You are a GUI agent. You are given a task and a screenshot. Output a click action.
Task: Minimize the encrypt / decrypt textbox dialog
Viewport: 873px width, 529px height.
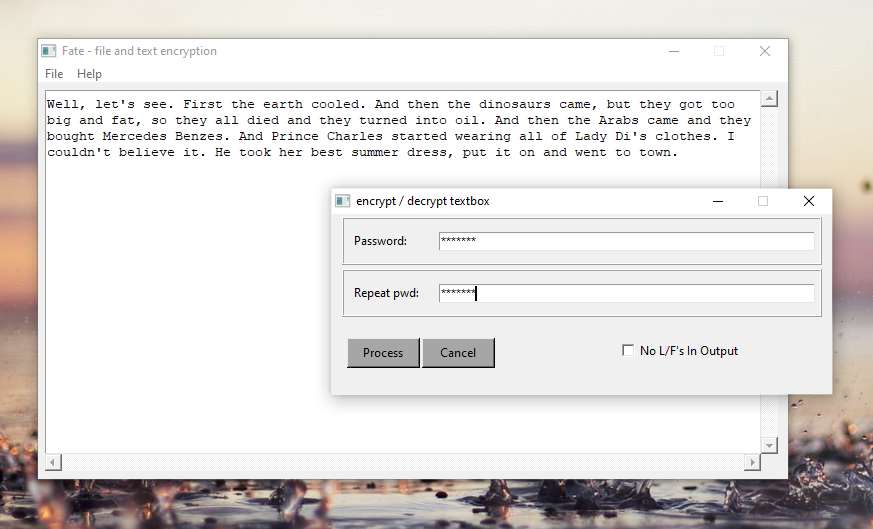[718, 201]
